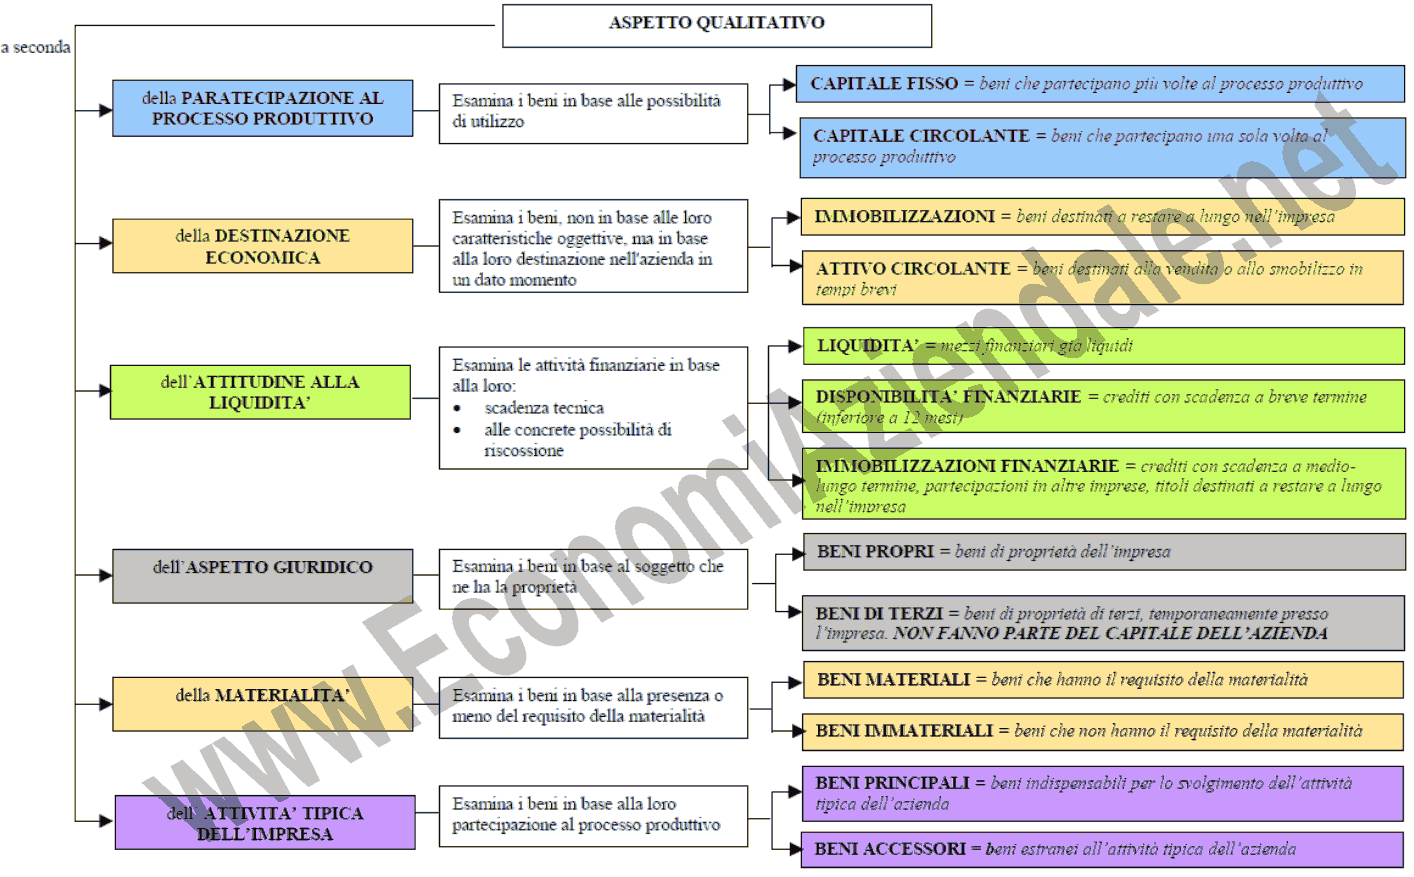
Task: Click the IMMOBILIZZAZIONI yellow definition box
Action: tap(1102, 216)
